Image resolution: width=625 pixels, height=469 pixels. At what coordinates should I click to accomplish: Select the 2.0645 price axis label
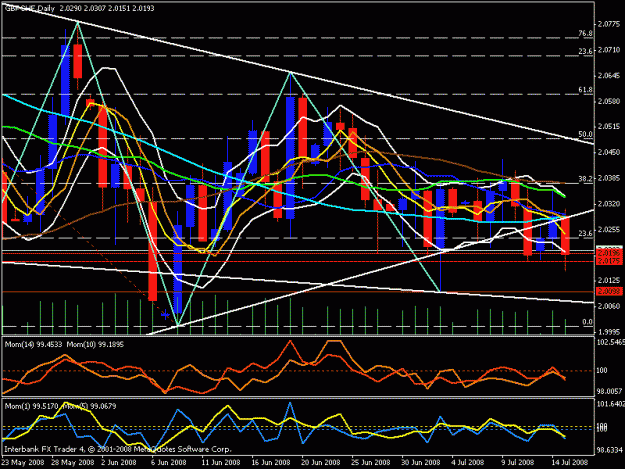pos(609,76)
